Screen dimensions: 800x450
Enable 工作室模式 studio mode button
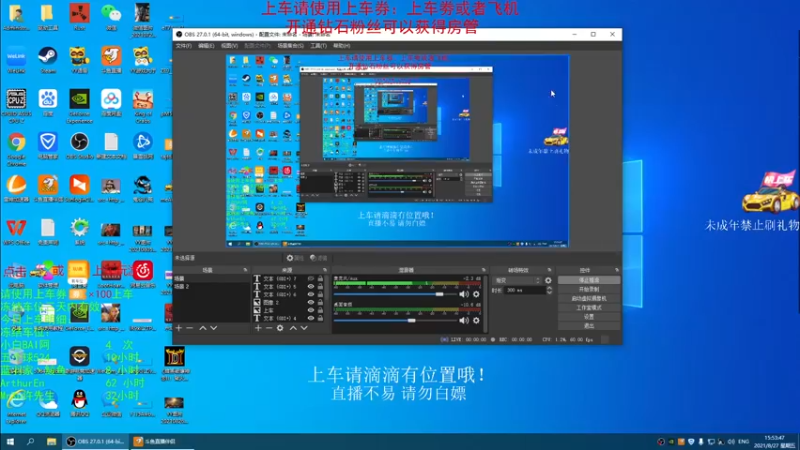coord(589,308)
